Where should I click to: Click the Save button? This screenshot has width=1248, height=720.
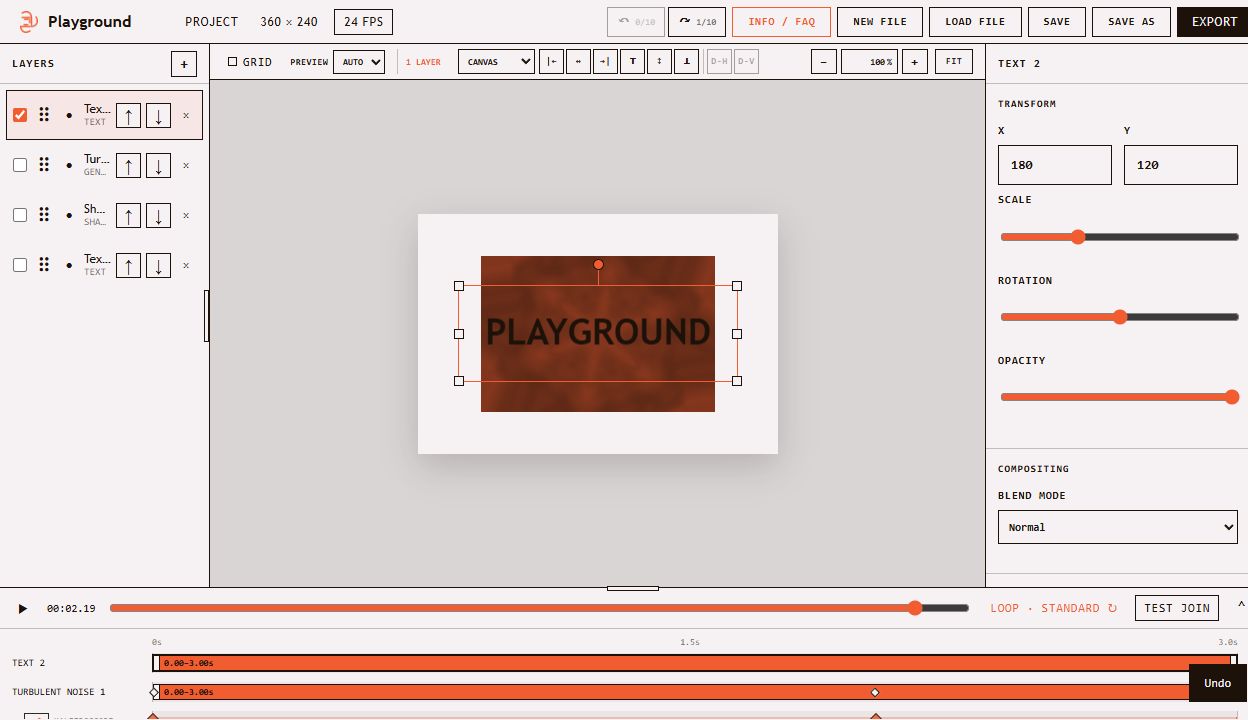point(1056,22)
